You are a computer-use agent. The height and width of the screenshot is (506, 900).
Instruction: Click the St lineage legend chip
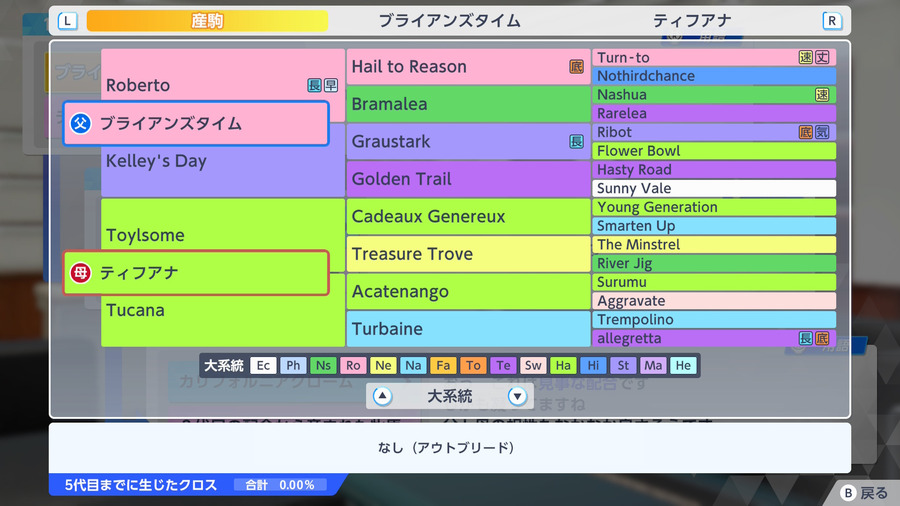[623, 365]
